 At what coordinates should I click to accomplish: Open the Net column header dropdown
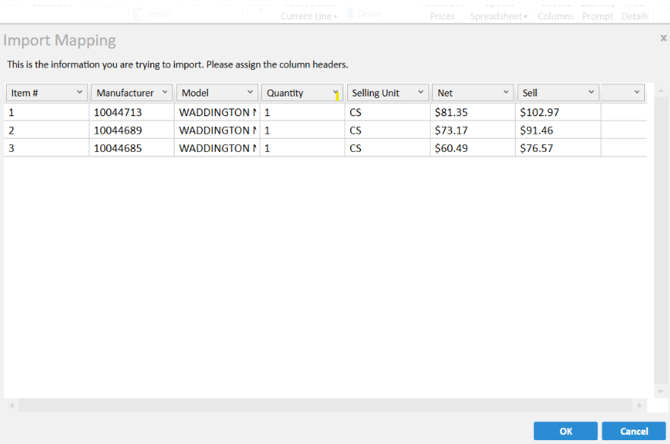(473, 93)
